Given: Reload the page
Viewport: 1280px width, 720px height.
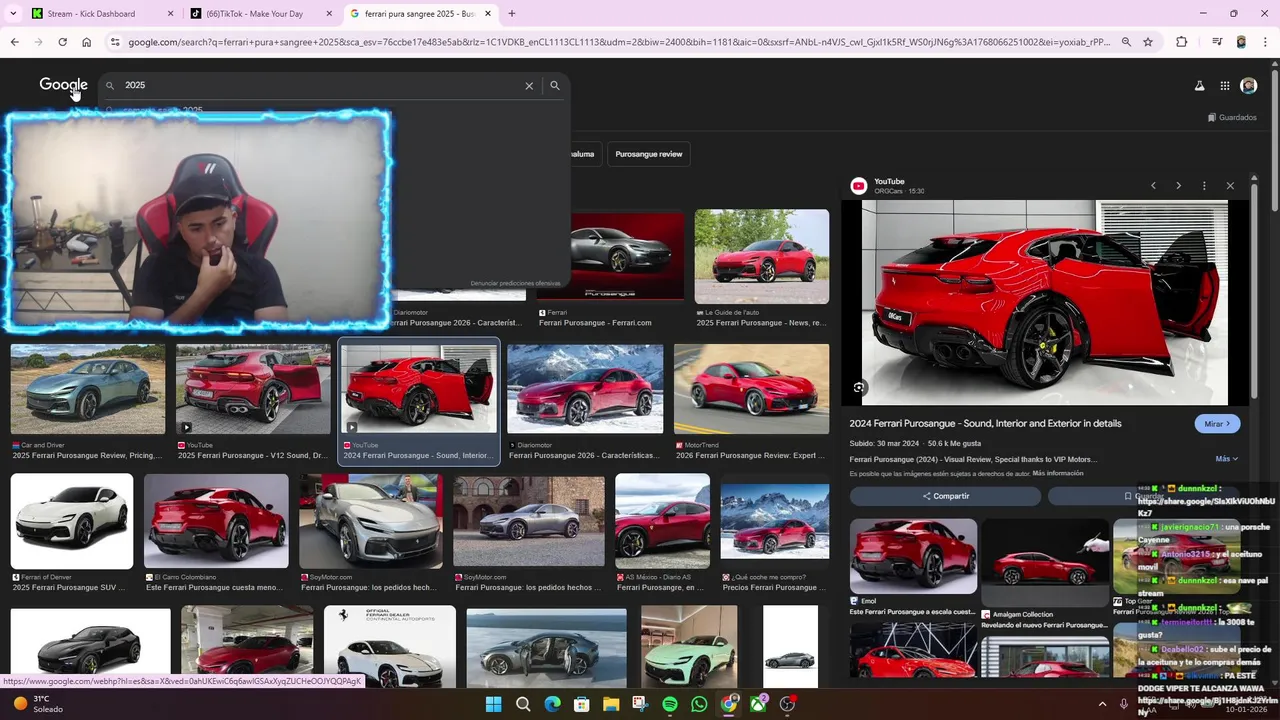Looking at the screenshot, I should [x=62, y=42].
